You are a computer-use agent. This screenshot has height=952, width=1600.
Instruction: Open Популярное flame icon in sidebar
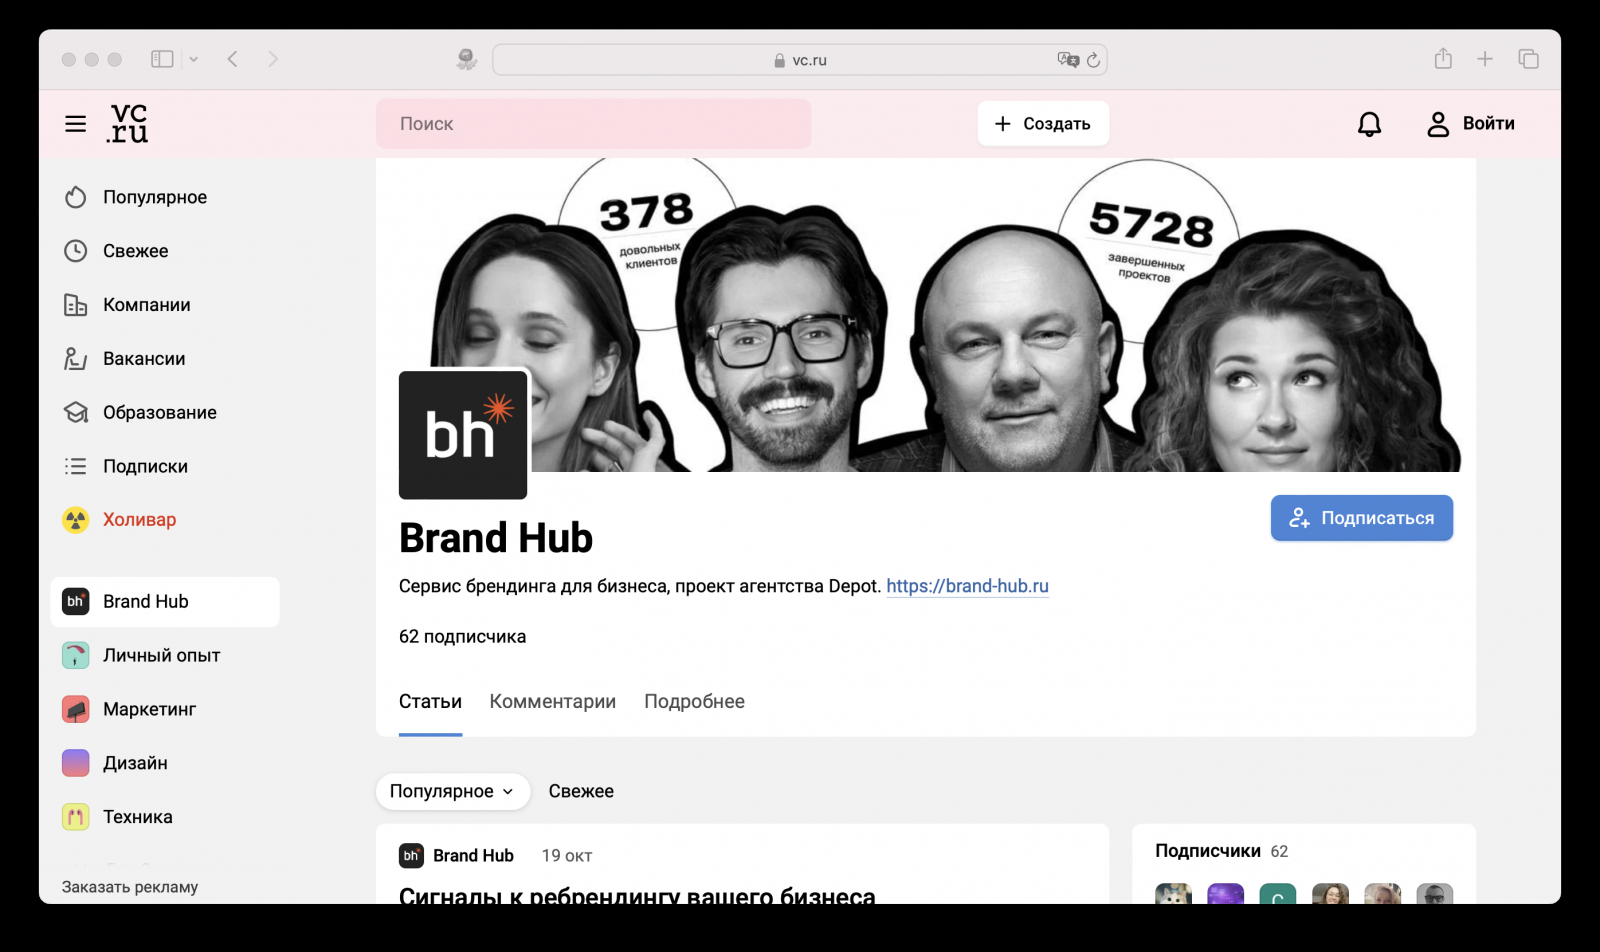[x=76, y=197]
